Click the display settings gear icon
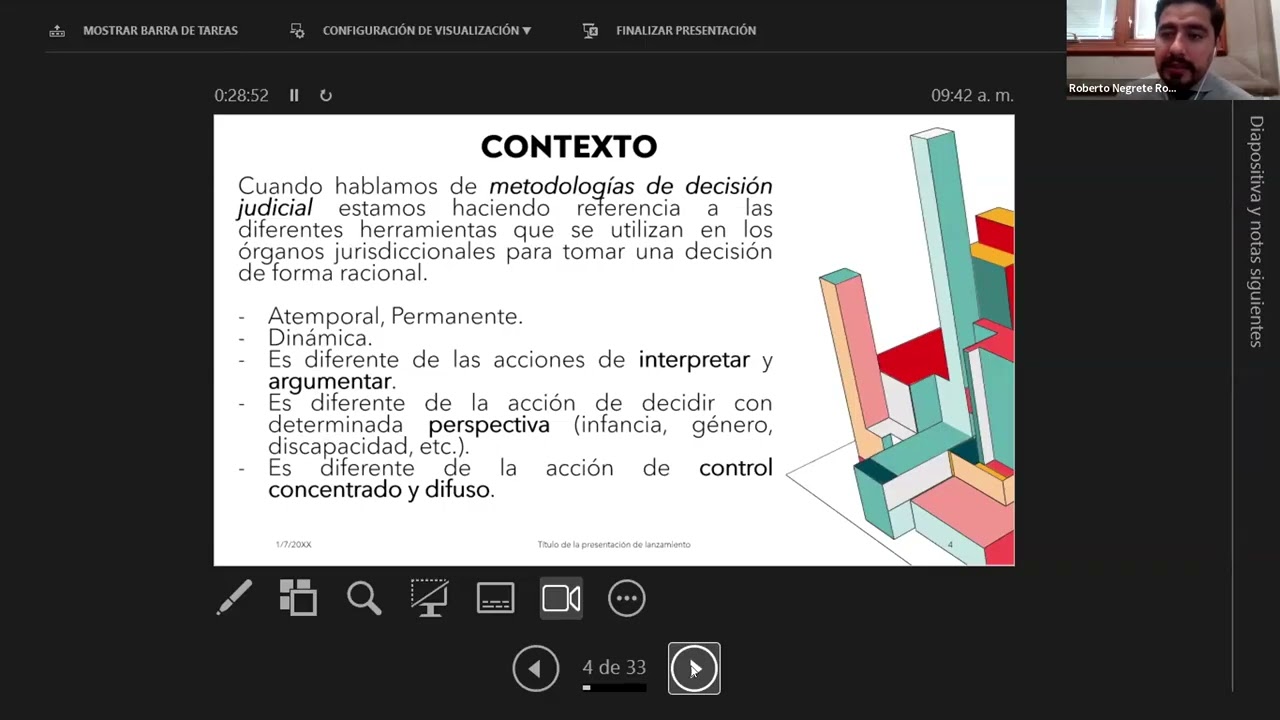The width and height of the screenshot is (1280, 720). click(x=297, y=31)
